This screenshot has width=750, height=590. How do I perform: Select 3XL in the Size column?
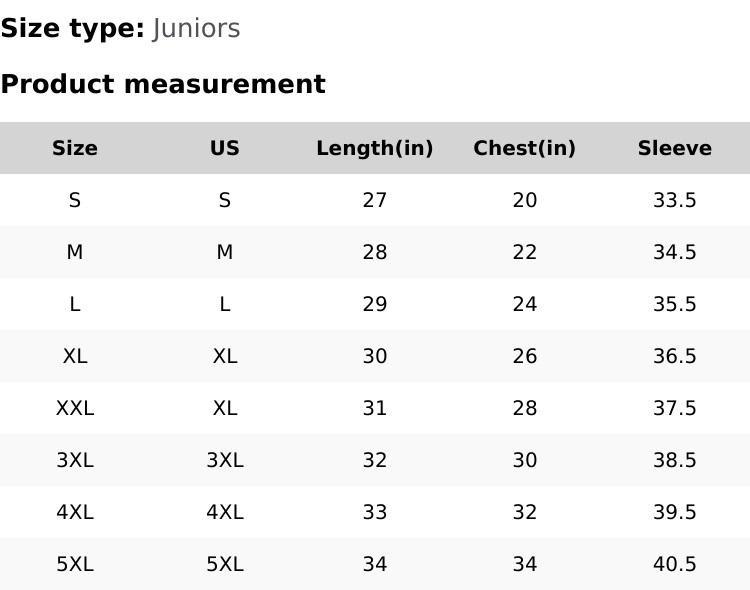pyautogui.click(x=75, y=460)
